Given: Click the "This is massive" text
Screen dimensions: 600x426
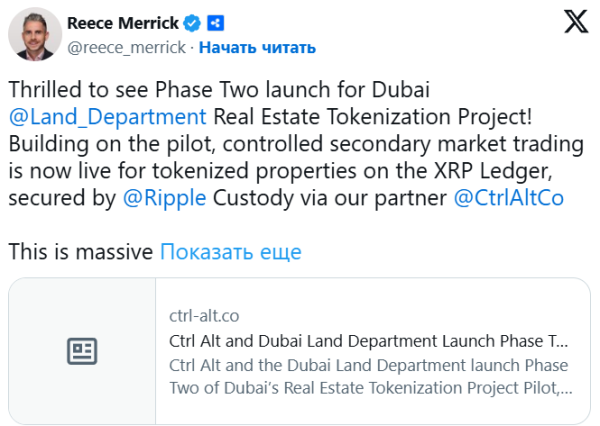Looking at the screenshot, I should [x=81, y=252].
